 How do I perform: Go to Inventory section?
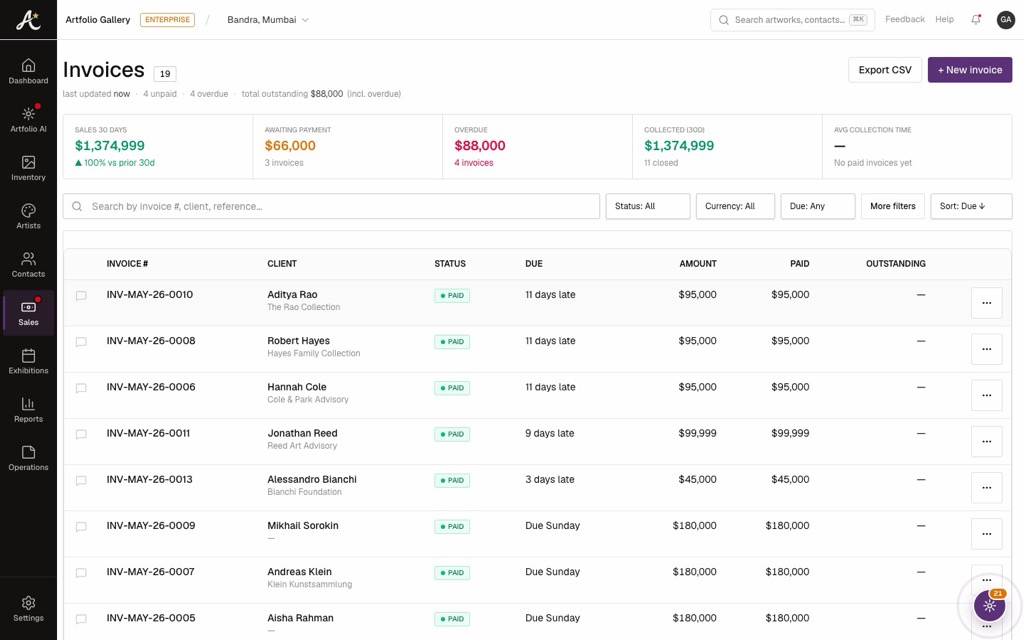click(28, 168)
